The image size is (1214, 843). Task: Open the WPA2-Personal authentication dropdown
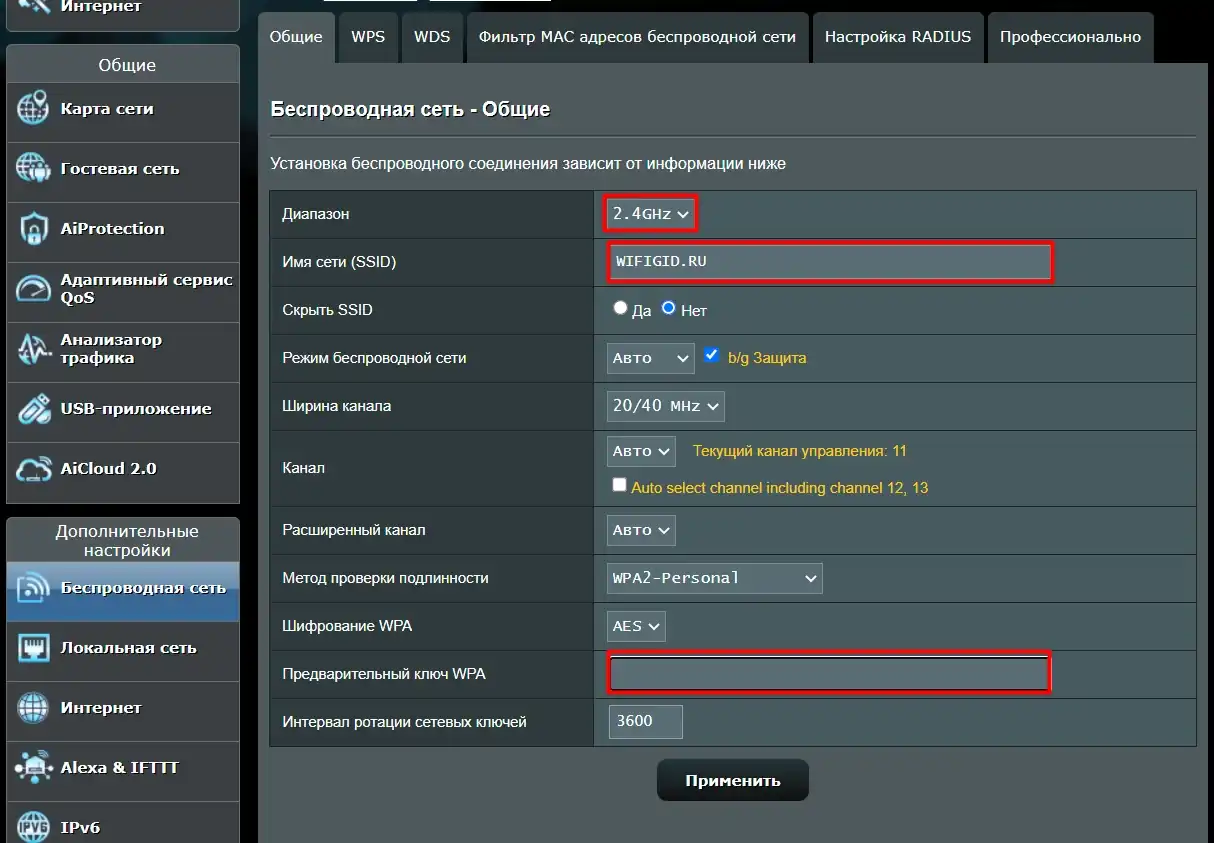tap(714, 578)
